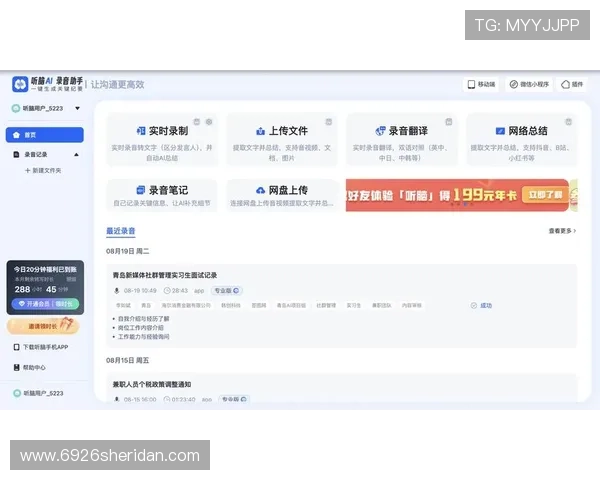
Task: Click 开通会员 | 领时长 membership button
Action: [45, 304]
